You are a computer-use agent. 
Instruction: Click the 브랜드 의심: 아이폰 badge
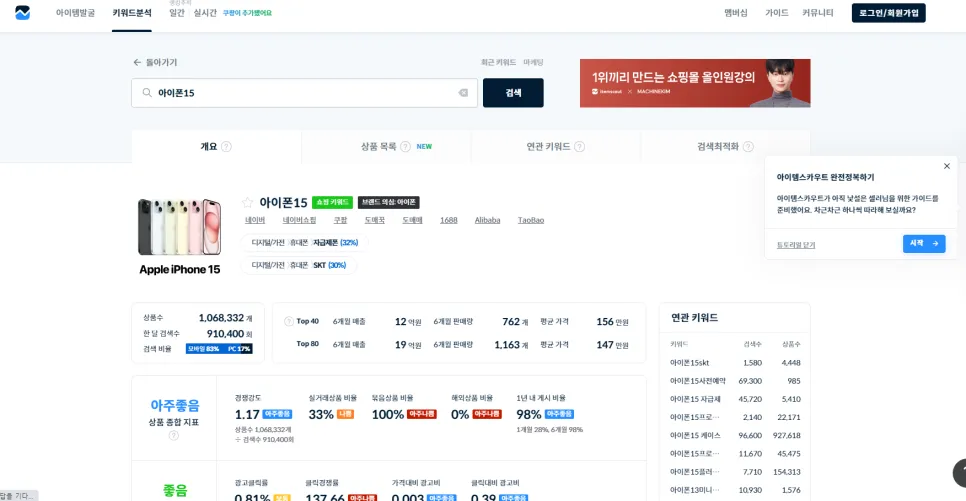(389, 202)
